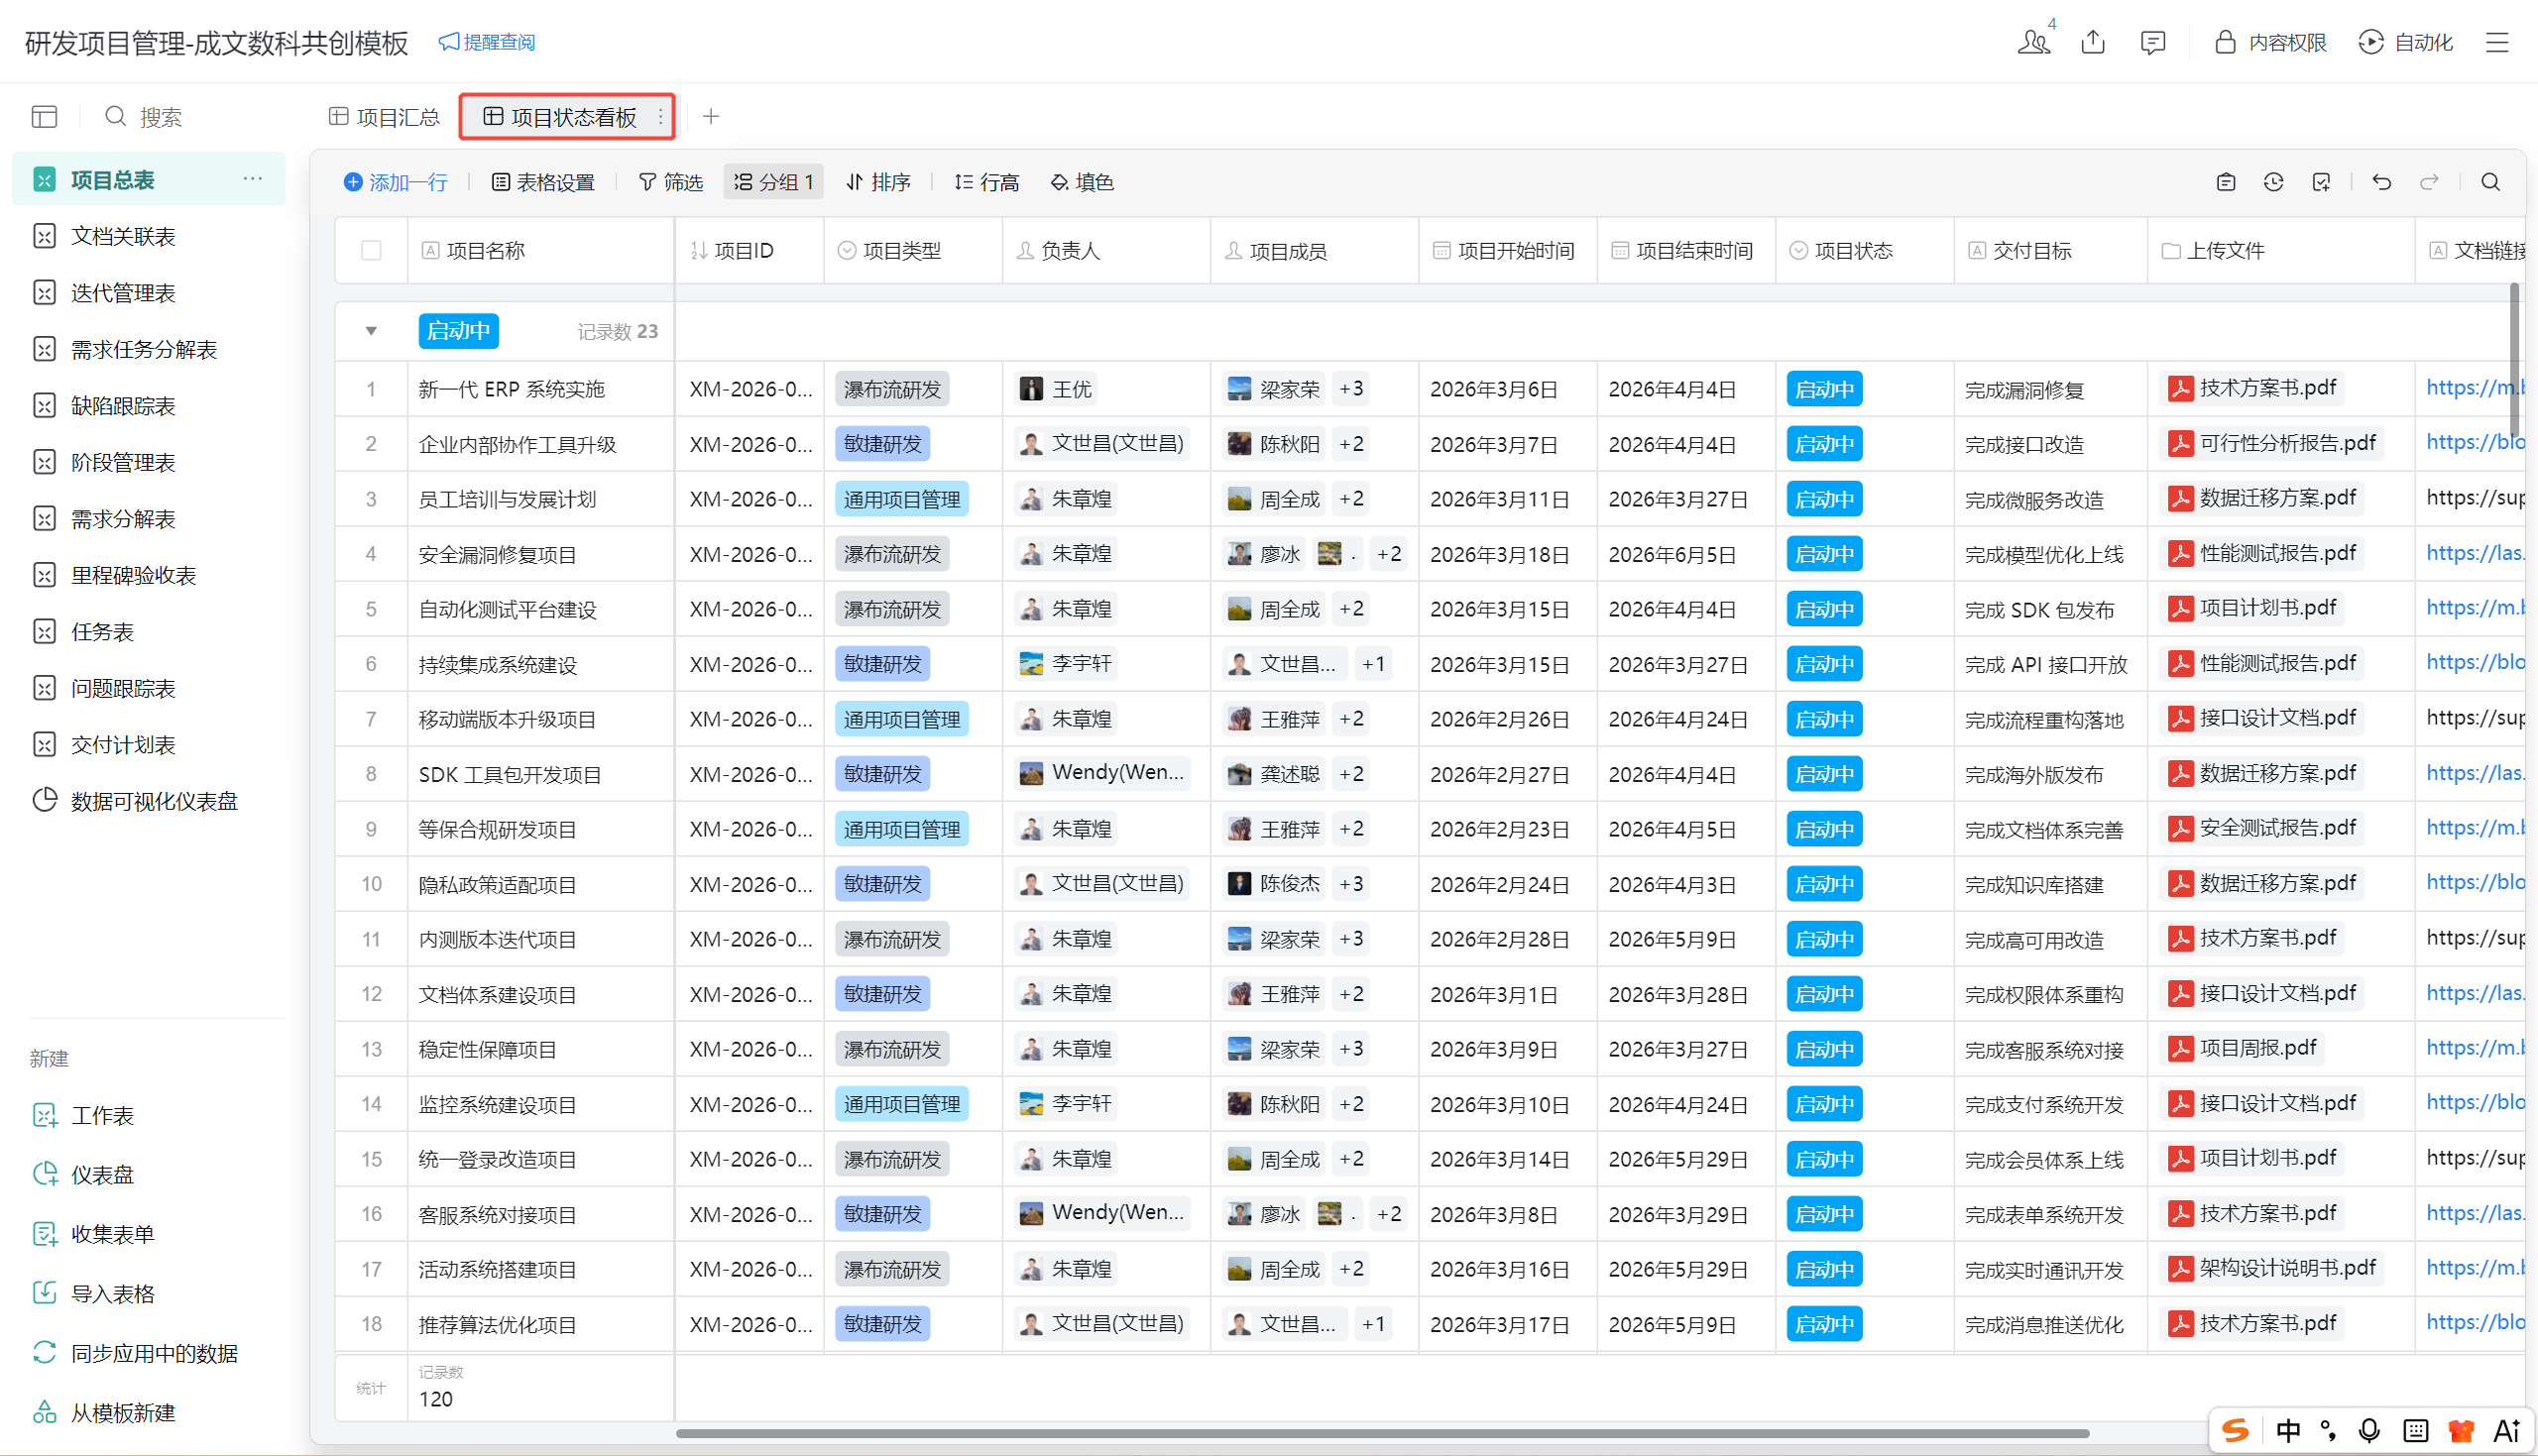Click the share/export icon in header
The width and height of the screenshot is (2538, 1456).
tap(2093, 42)
